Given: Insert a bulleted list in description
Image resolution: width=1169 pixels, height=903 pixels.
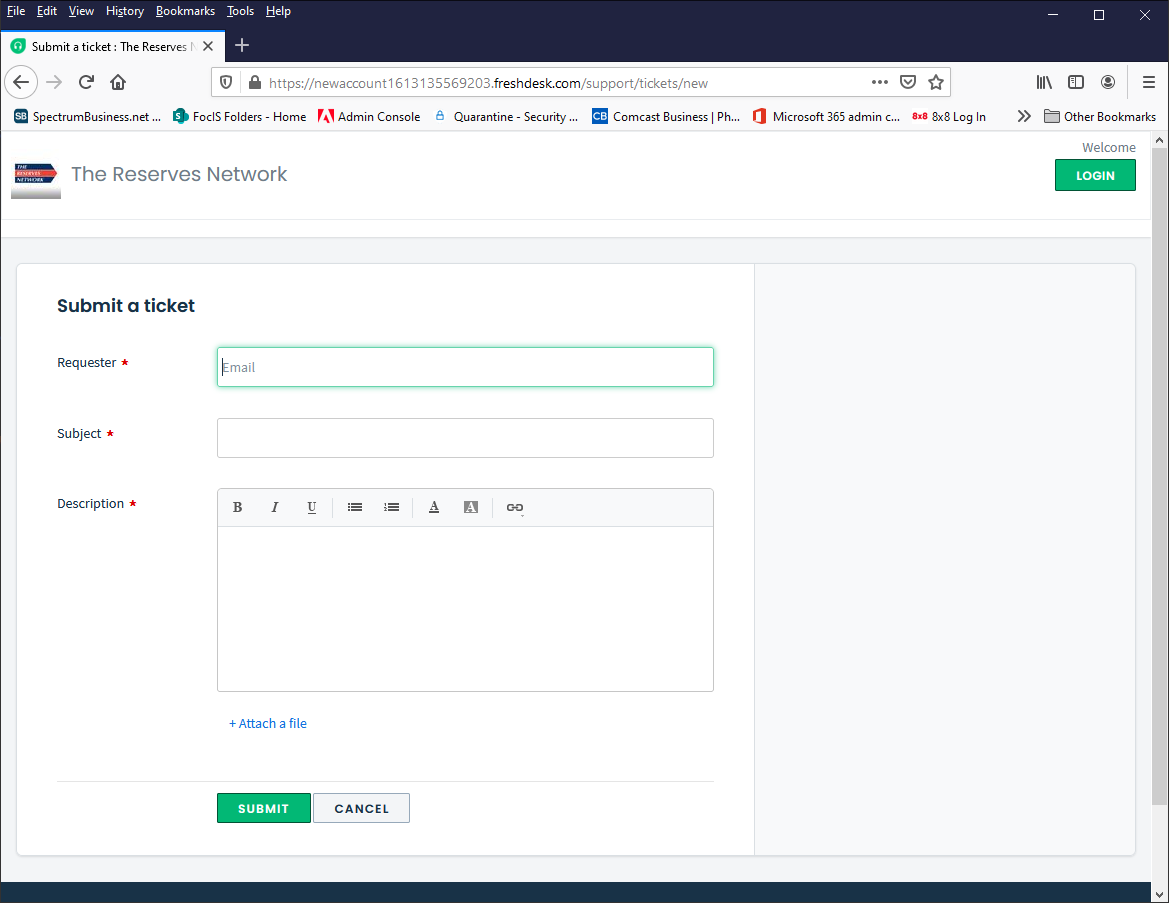Looking at the screenshot, I should 355,507.
